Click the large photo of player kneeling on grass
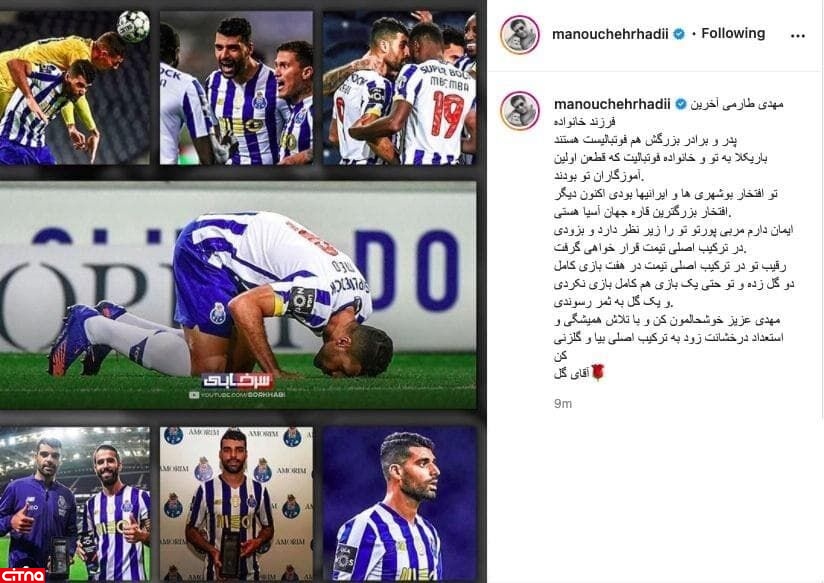The height and width of the screenshot is (583, 824). click(238, 296)
